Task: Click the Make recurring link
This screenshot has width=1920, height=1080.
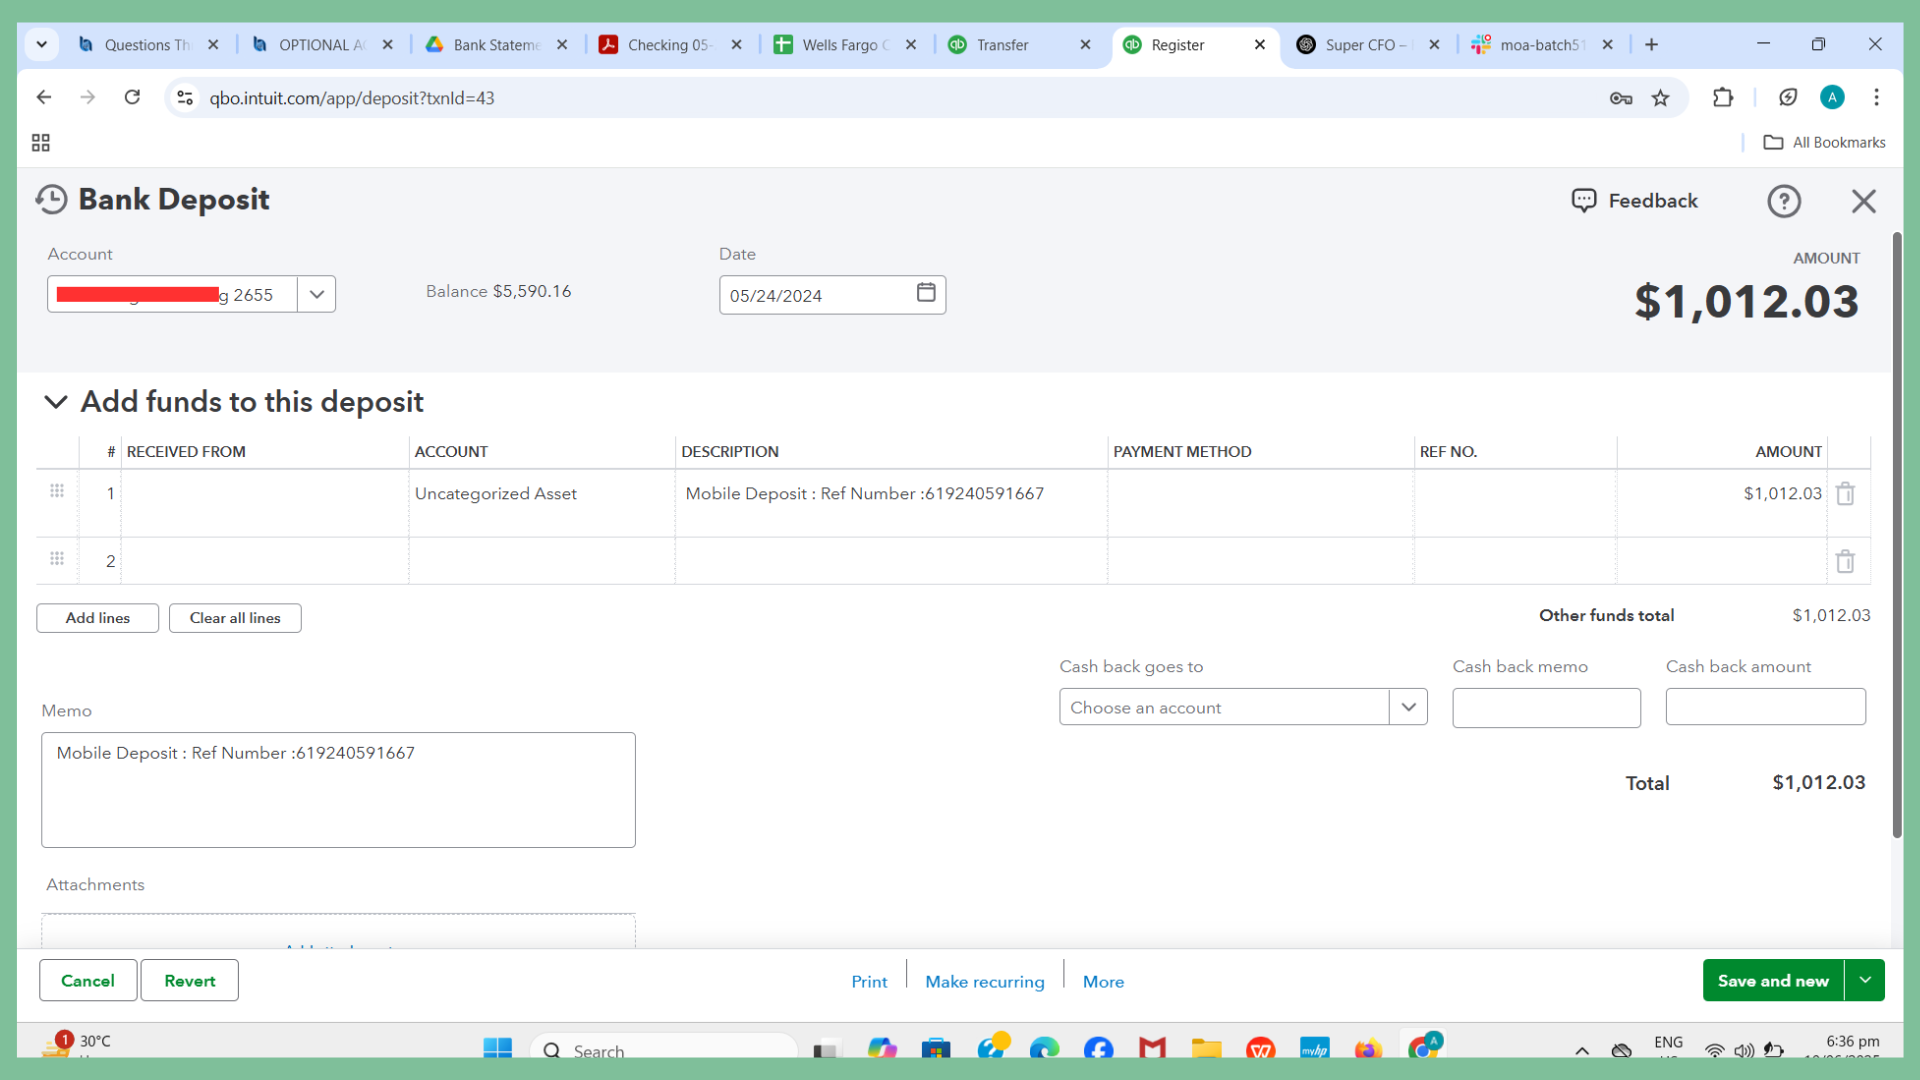Action: tap(984, 982)
